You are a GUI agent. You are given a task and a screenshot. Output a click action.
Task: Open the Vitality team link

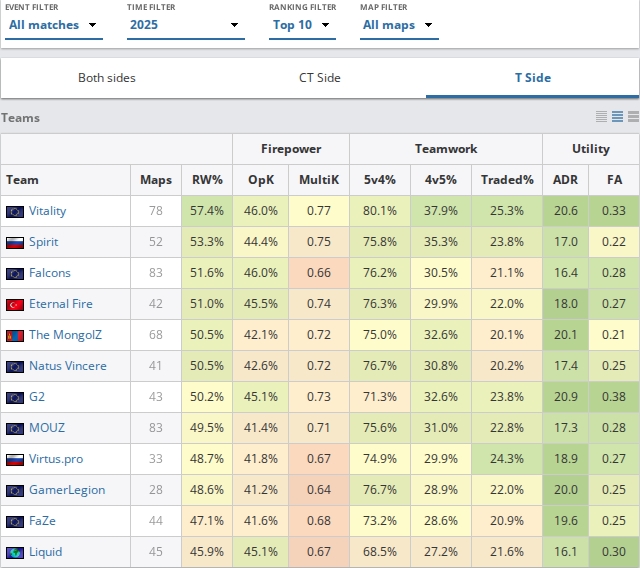pyautogui.click(x=47, y=211)
